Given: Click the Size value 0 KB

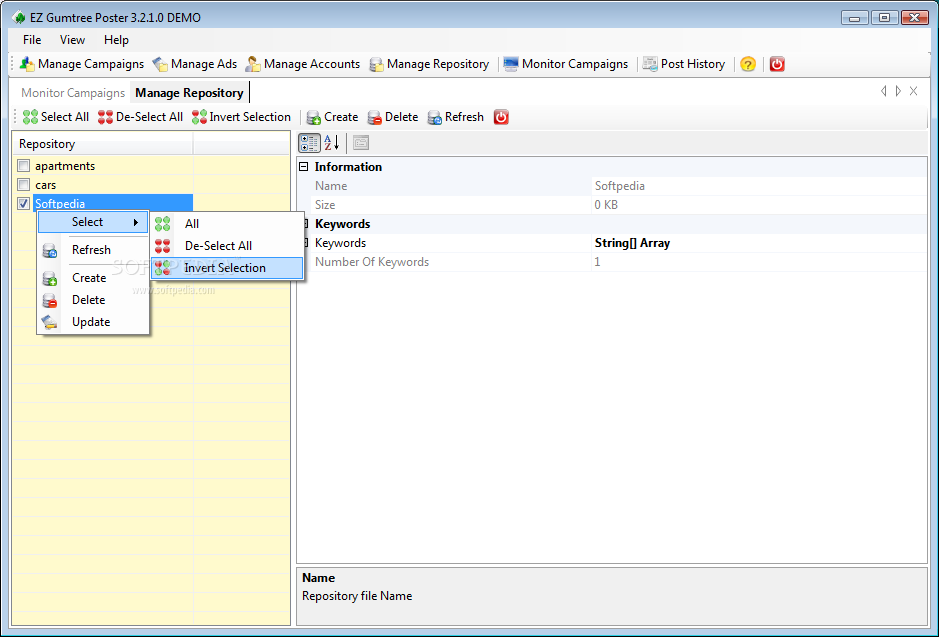Looking at the screenshot, I should click(x=606, y=205).
